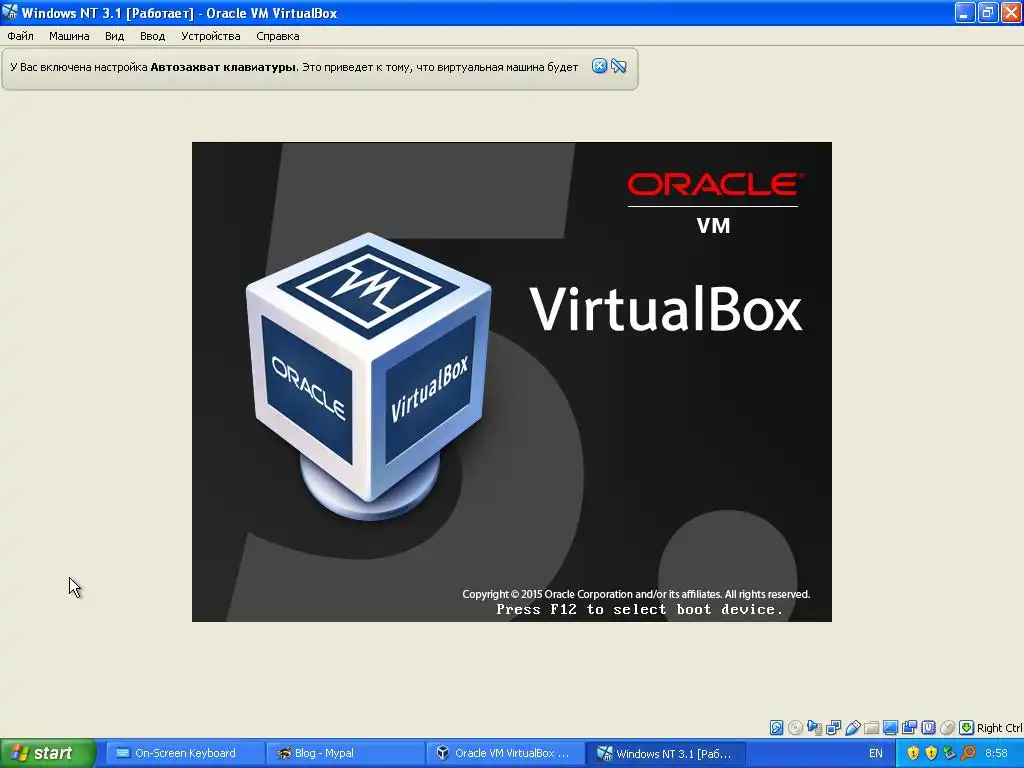Click the audio indicator in the status bar
Screen dimensions: 1024x768
[814, 728]
